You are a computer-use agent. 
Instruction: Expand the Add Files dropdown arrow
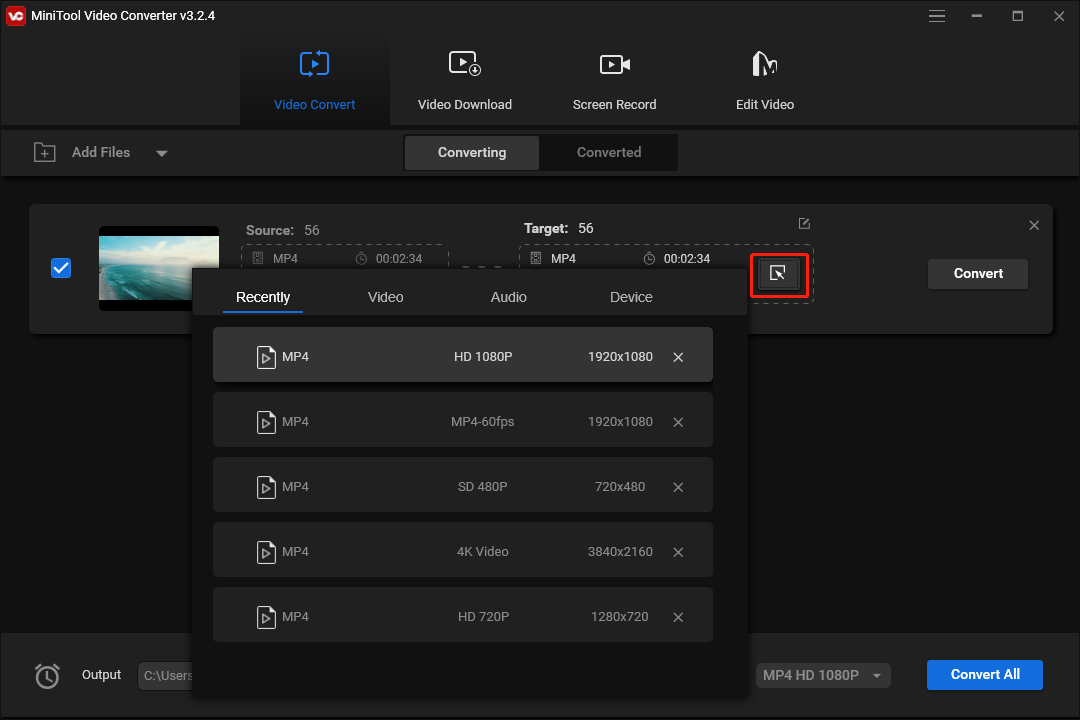[x=162, y=153]
